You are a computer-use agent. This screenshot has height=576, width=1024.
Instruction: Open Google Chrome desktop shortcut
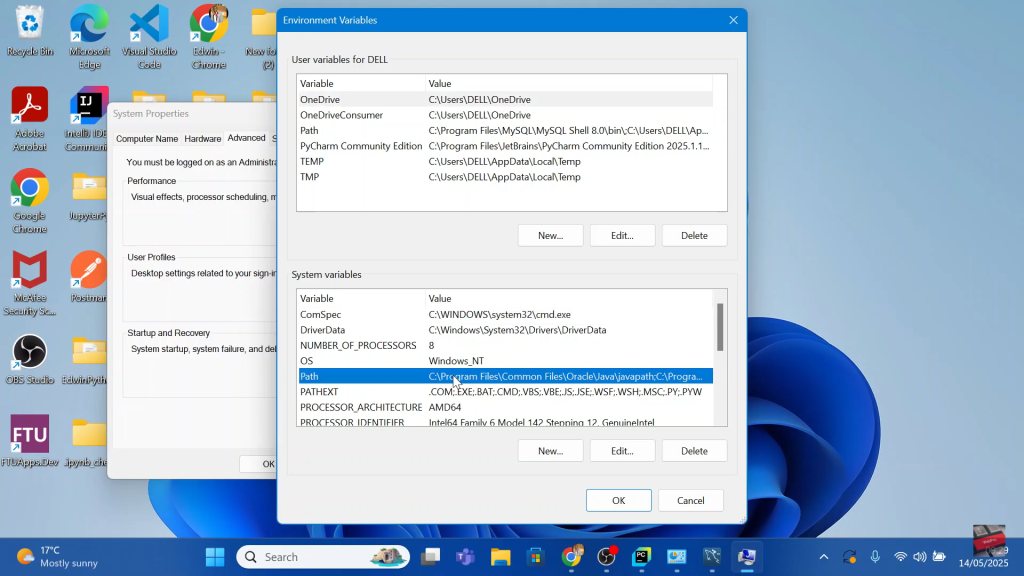[29, 201]
